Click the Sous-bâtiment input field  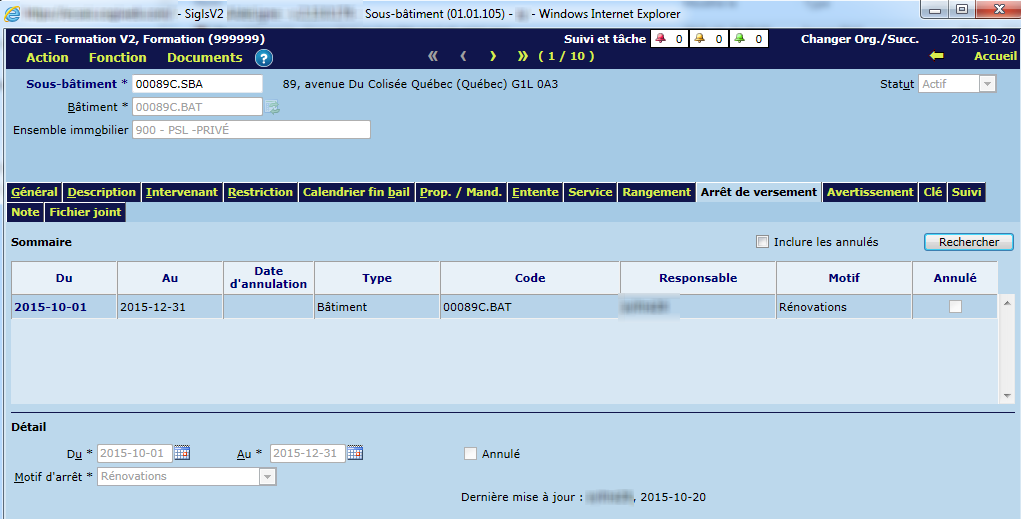click(197, 84)
